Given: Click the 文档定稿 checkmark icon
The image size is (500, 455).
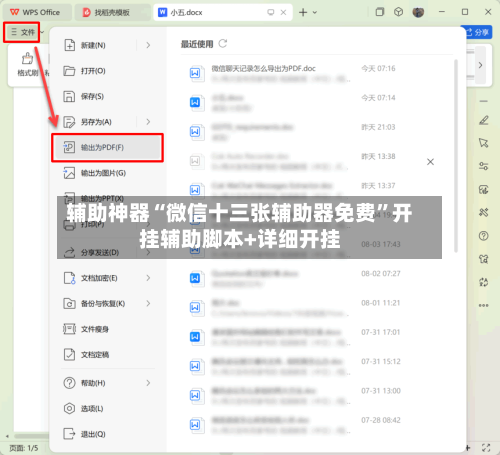Looking at the screenshot, I should point(69,354).
